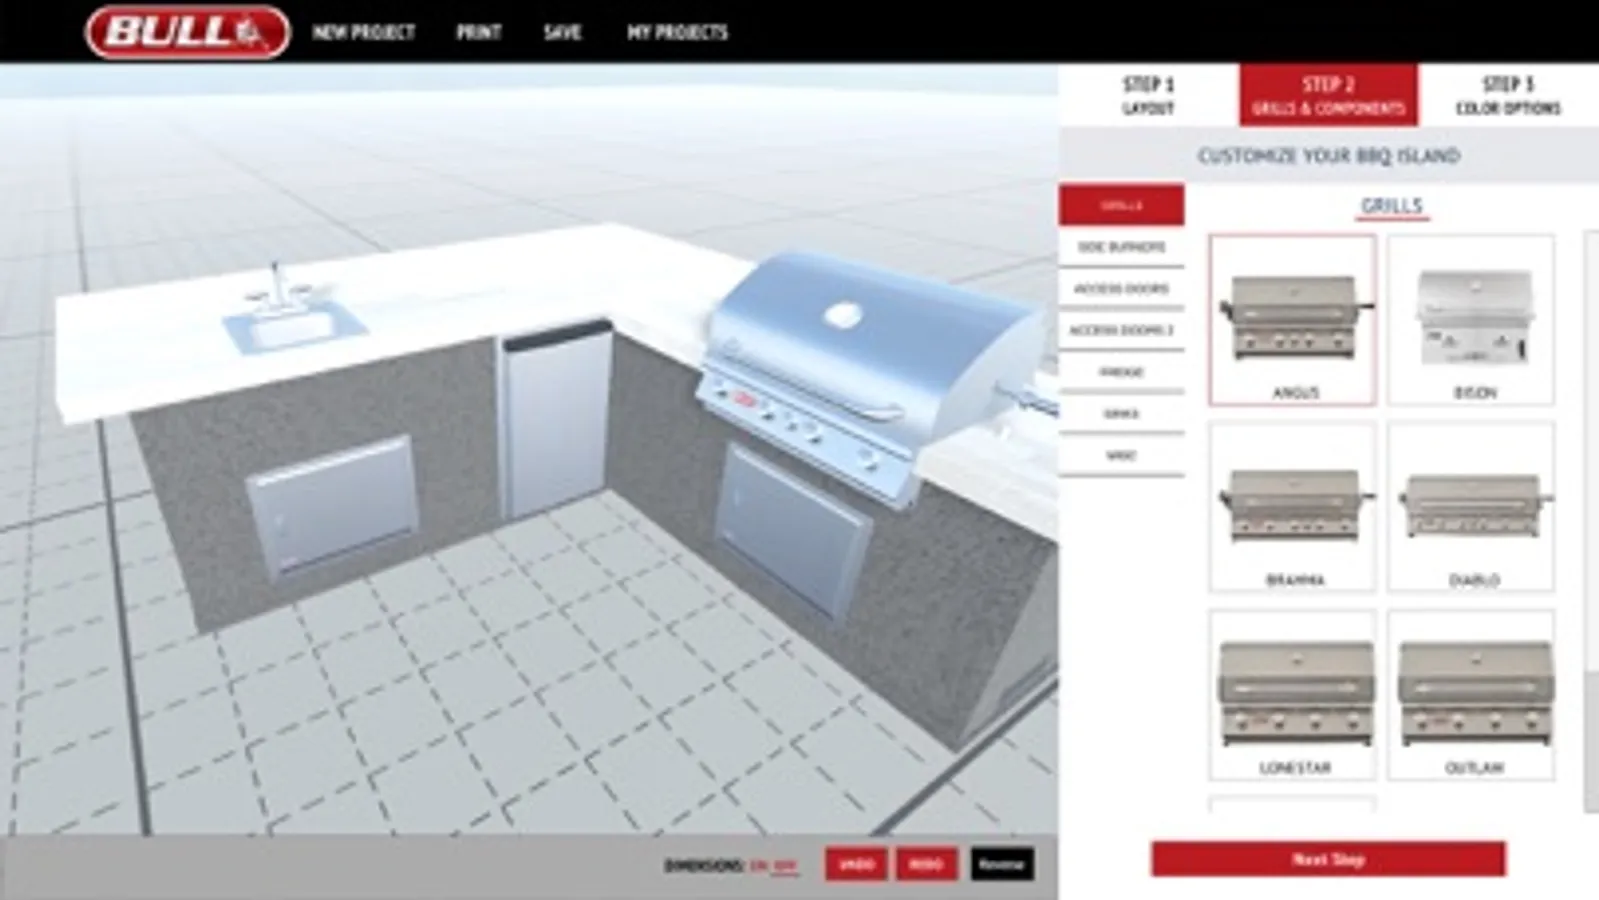
Task: Select the Brahma grill thumbnail
Action: [1292, 507]
